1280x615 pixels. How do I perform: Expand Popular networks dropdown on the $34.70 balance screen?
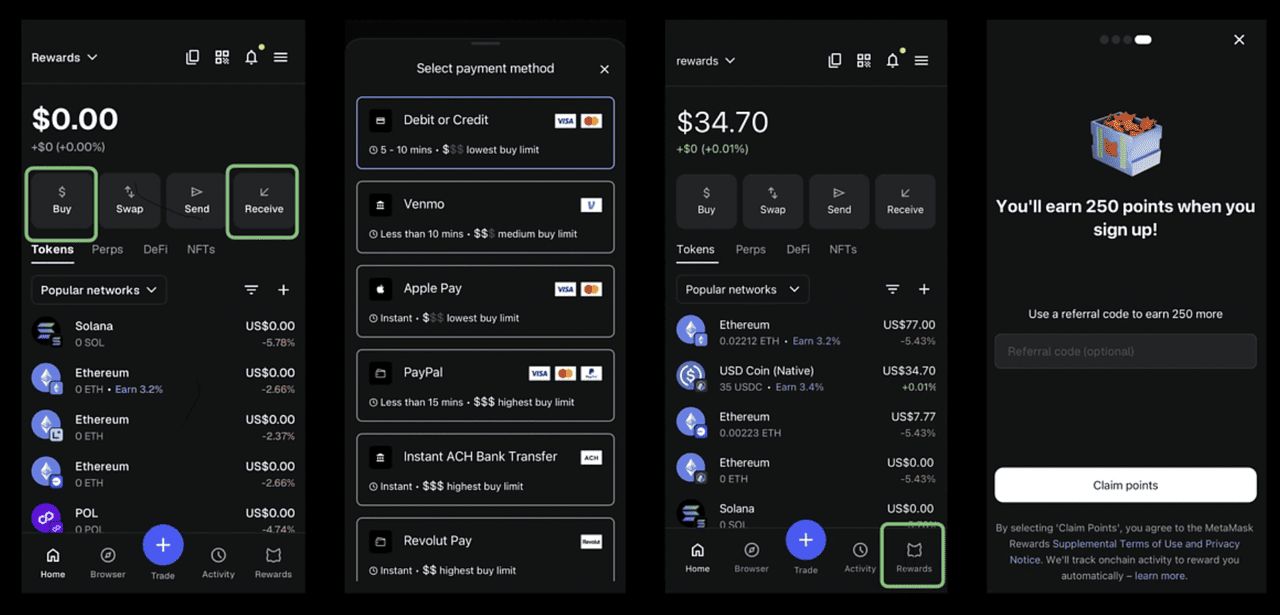743,289
